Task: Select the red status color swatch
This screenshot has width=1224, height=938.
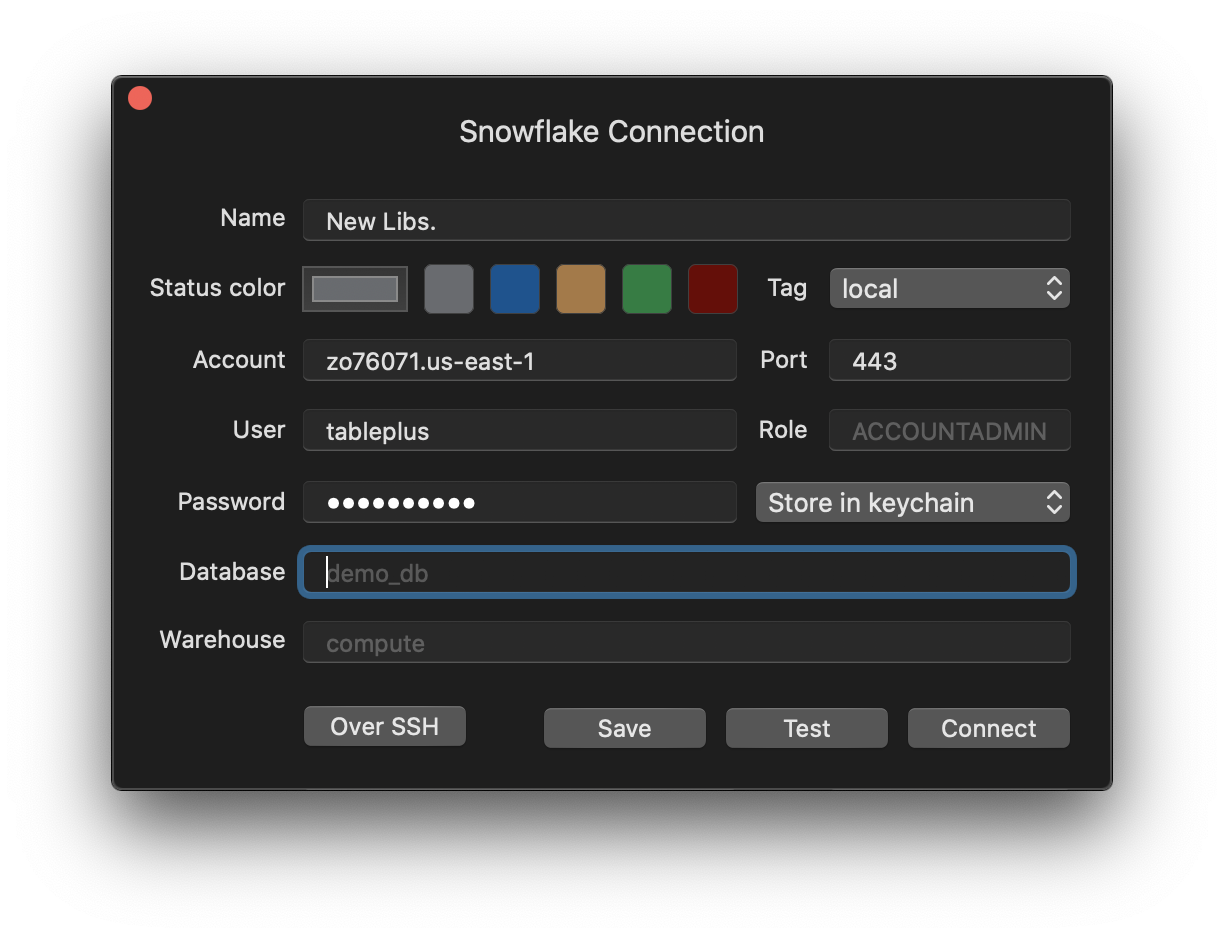Action: point(712,288)
